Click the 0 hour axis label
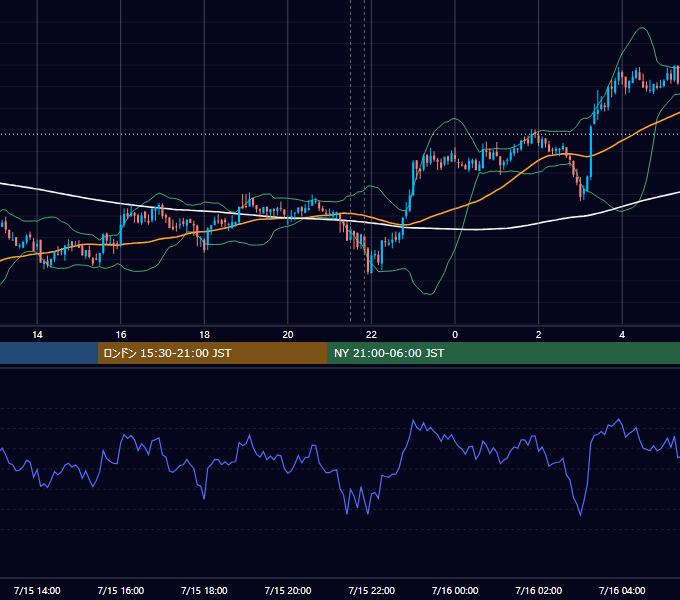 tap(455, 335)
